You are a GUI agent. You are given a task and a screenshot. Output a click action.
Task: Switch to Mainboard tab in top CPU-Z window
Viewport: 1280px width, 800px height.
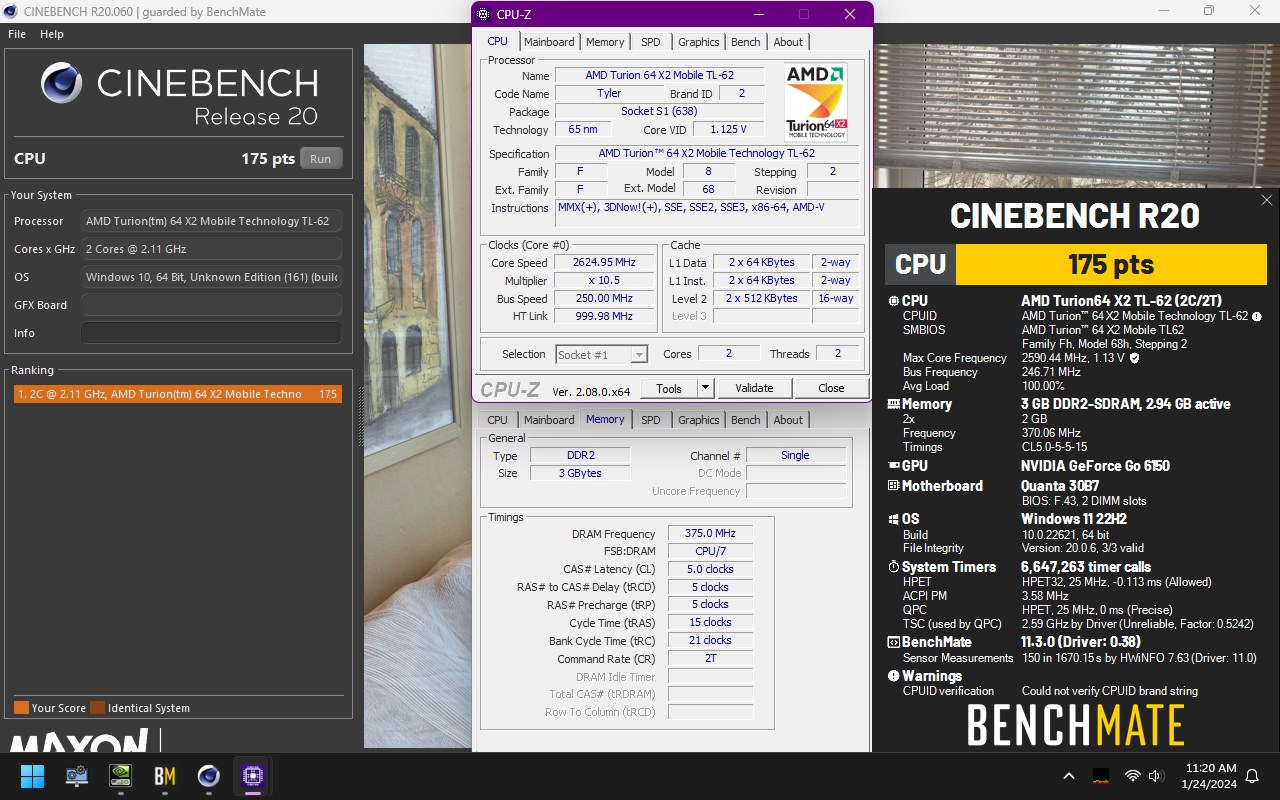[549, 42]
